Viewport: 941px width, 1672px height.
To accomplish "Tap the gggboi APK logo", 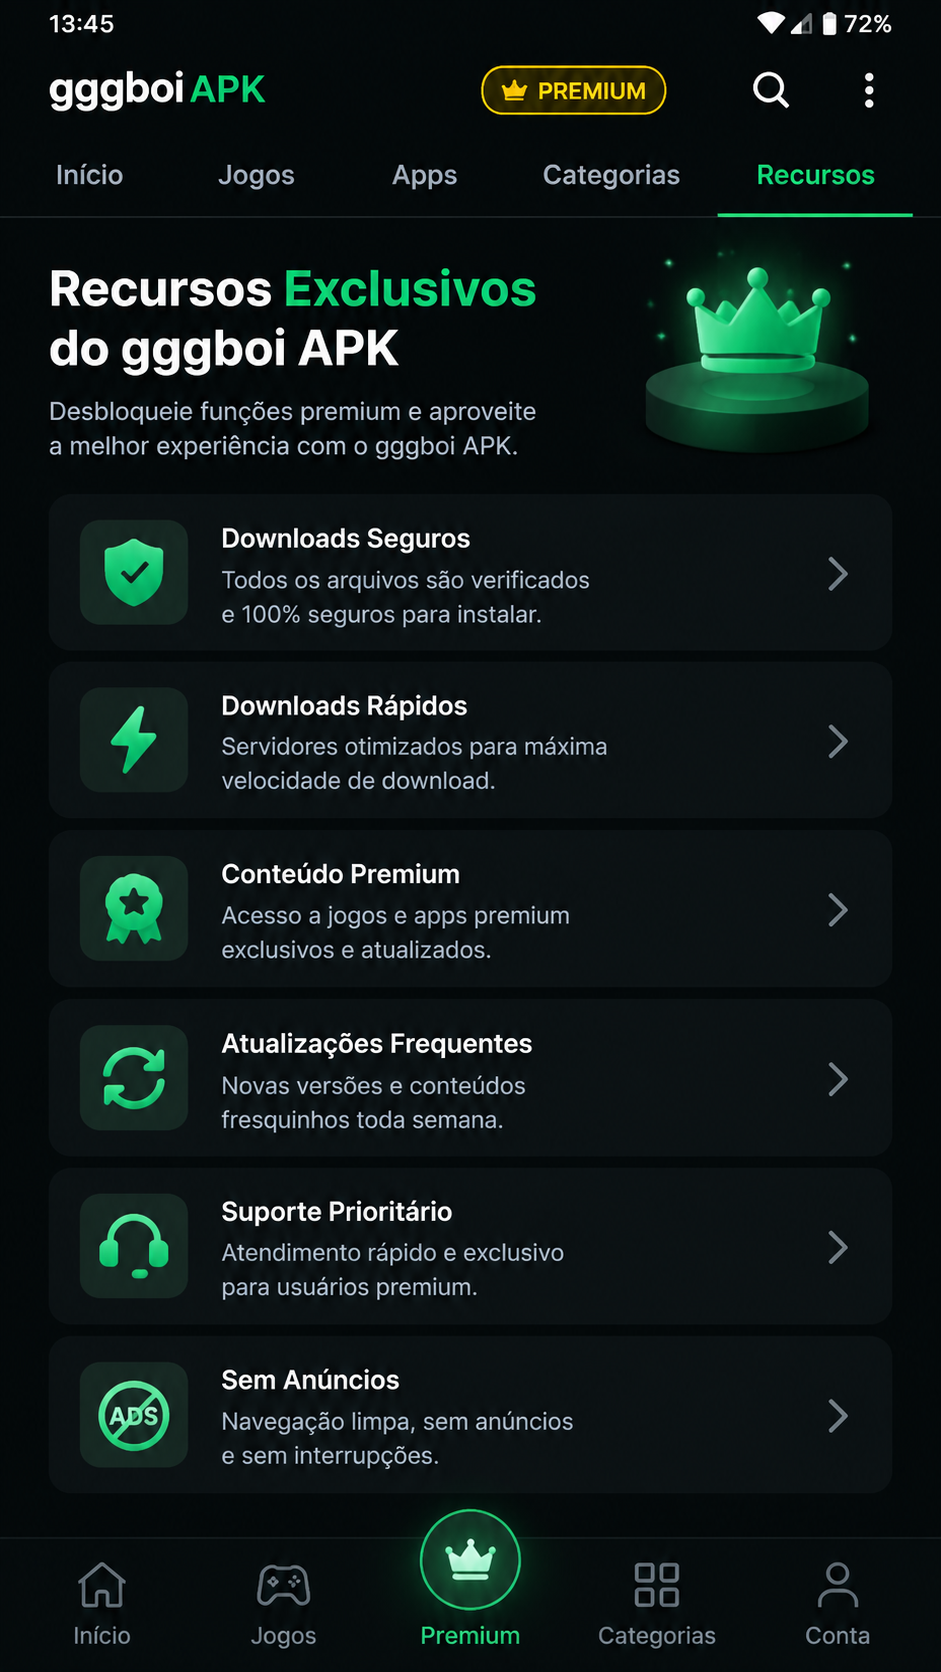I will point(157,90).
